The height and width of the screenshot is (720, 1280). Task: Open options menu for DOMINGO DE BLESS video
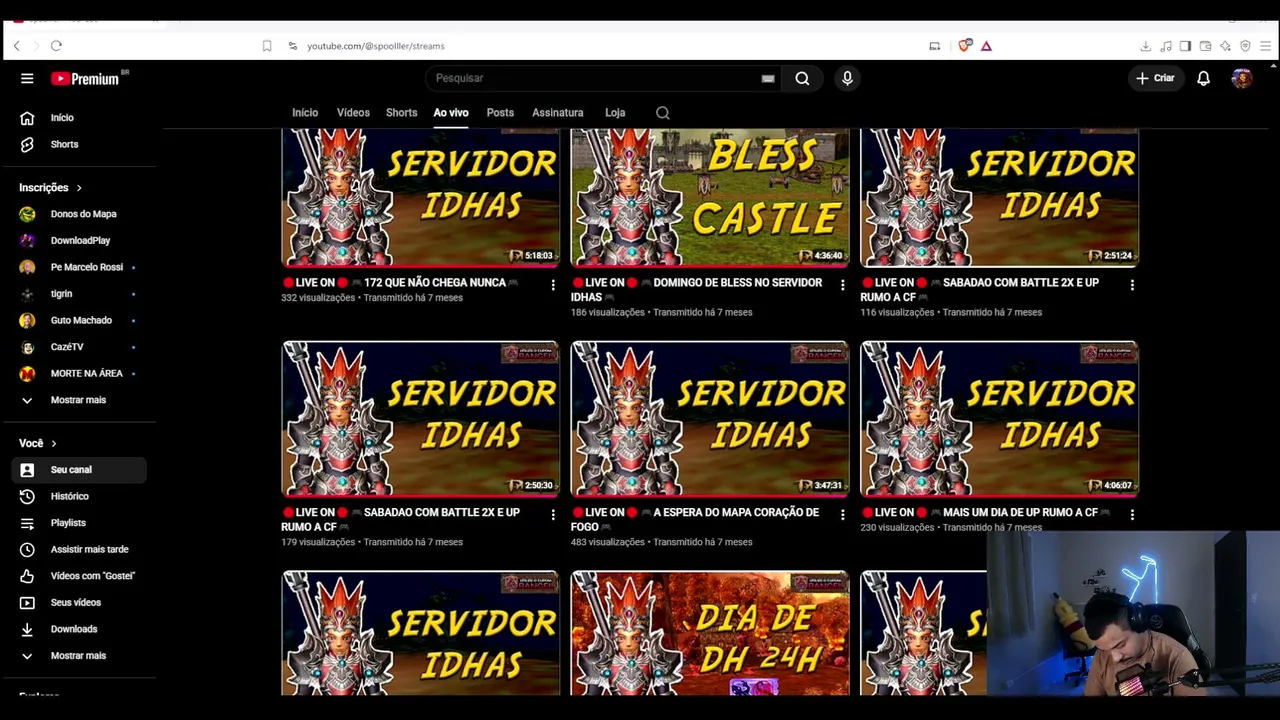(x=842, y=285)
